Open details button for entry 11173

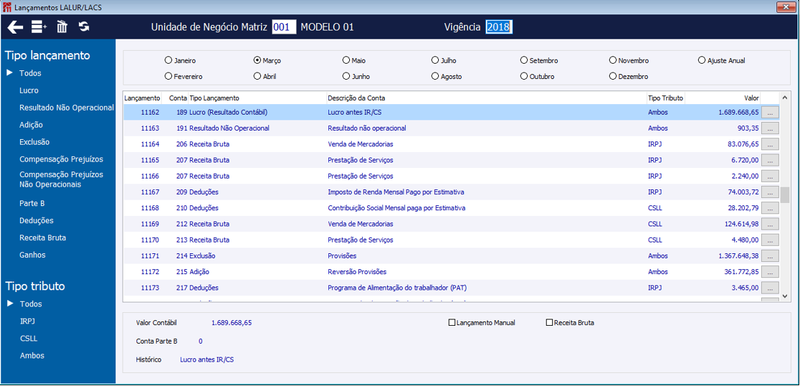pyautogui.click(x=769, y=288)
